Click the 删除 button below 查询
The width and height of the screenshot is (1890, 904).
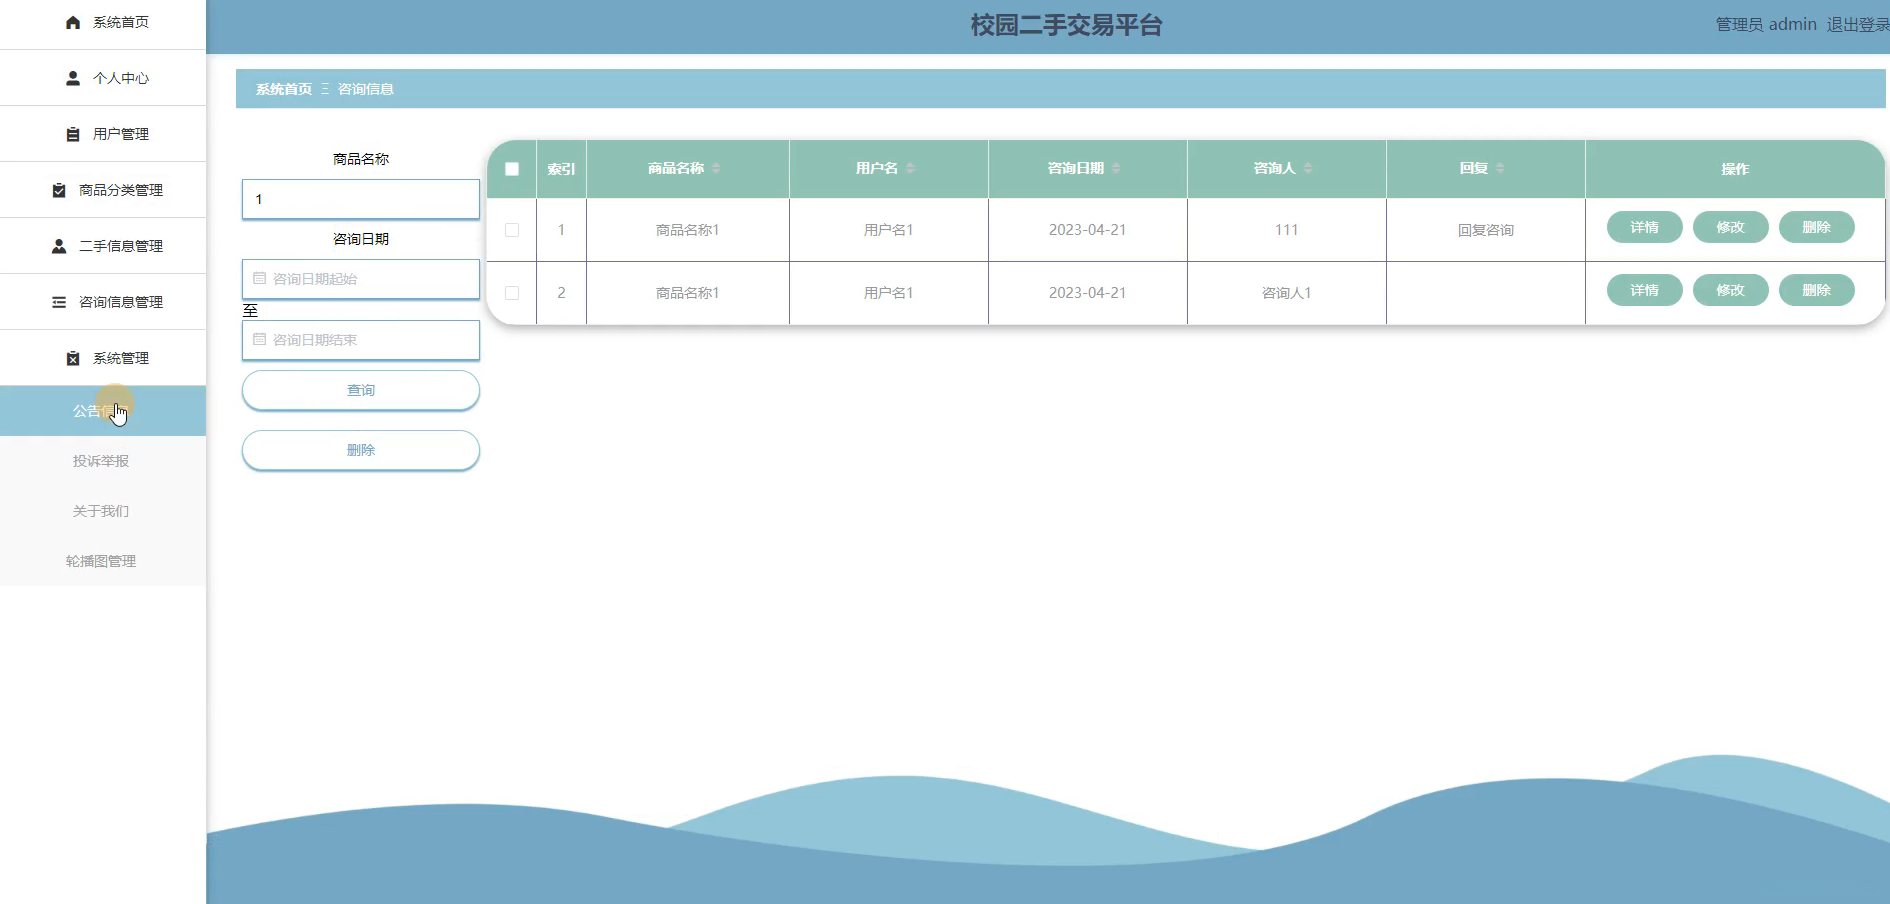pos(361,450)
